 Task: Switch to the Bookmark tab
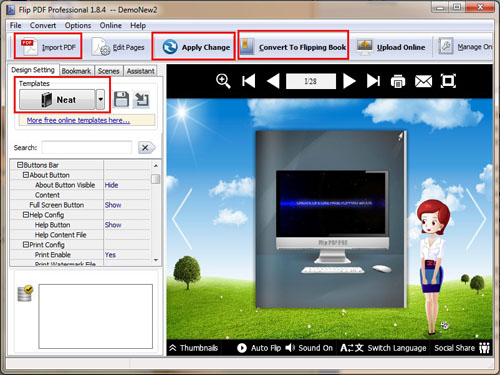coord(76,71)
